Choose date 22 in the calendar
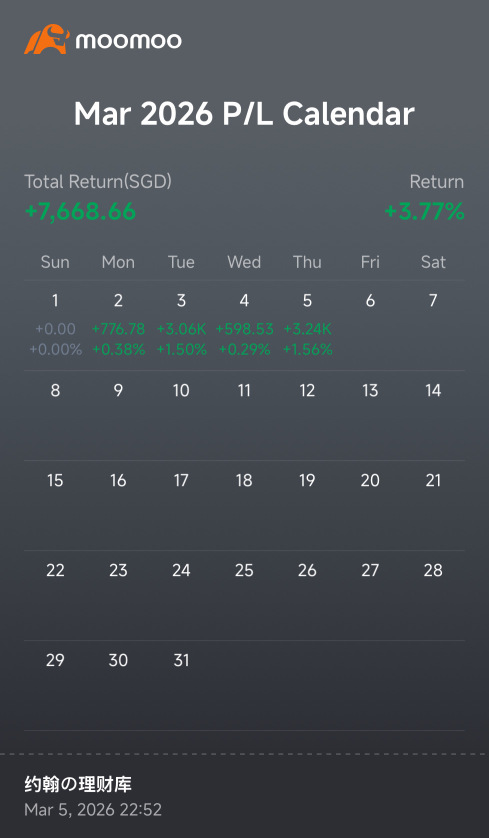This screenshot has height=838, width=489. coord(55,570)
